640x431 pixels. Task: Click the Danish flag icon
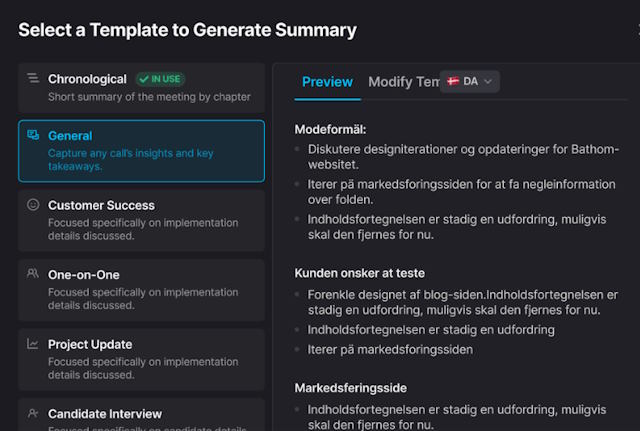coord(453,81)
